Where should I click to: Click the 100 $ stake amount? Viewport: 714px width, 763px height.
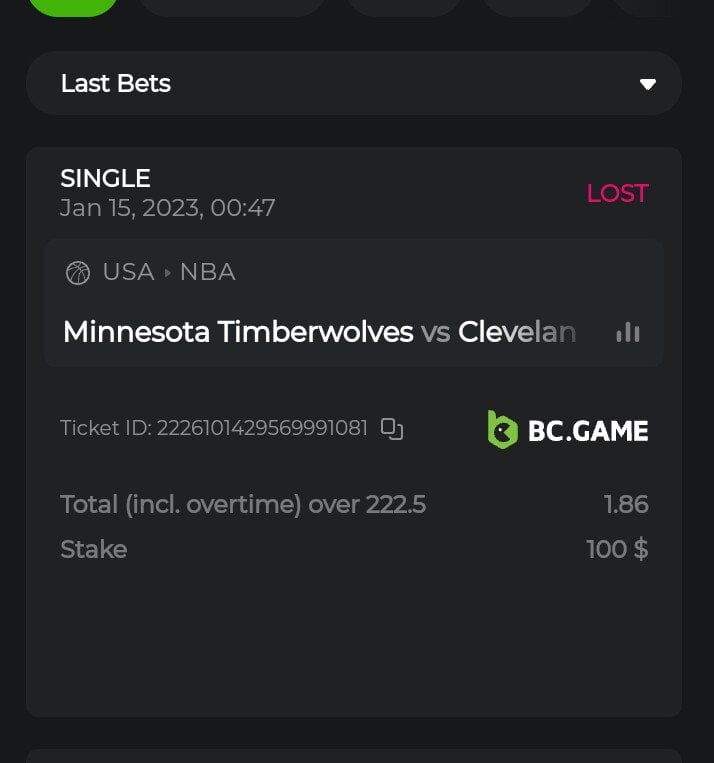pos(617,549)
